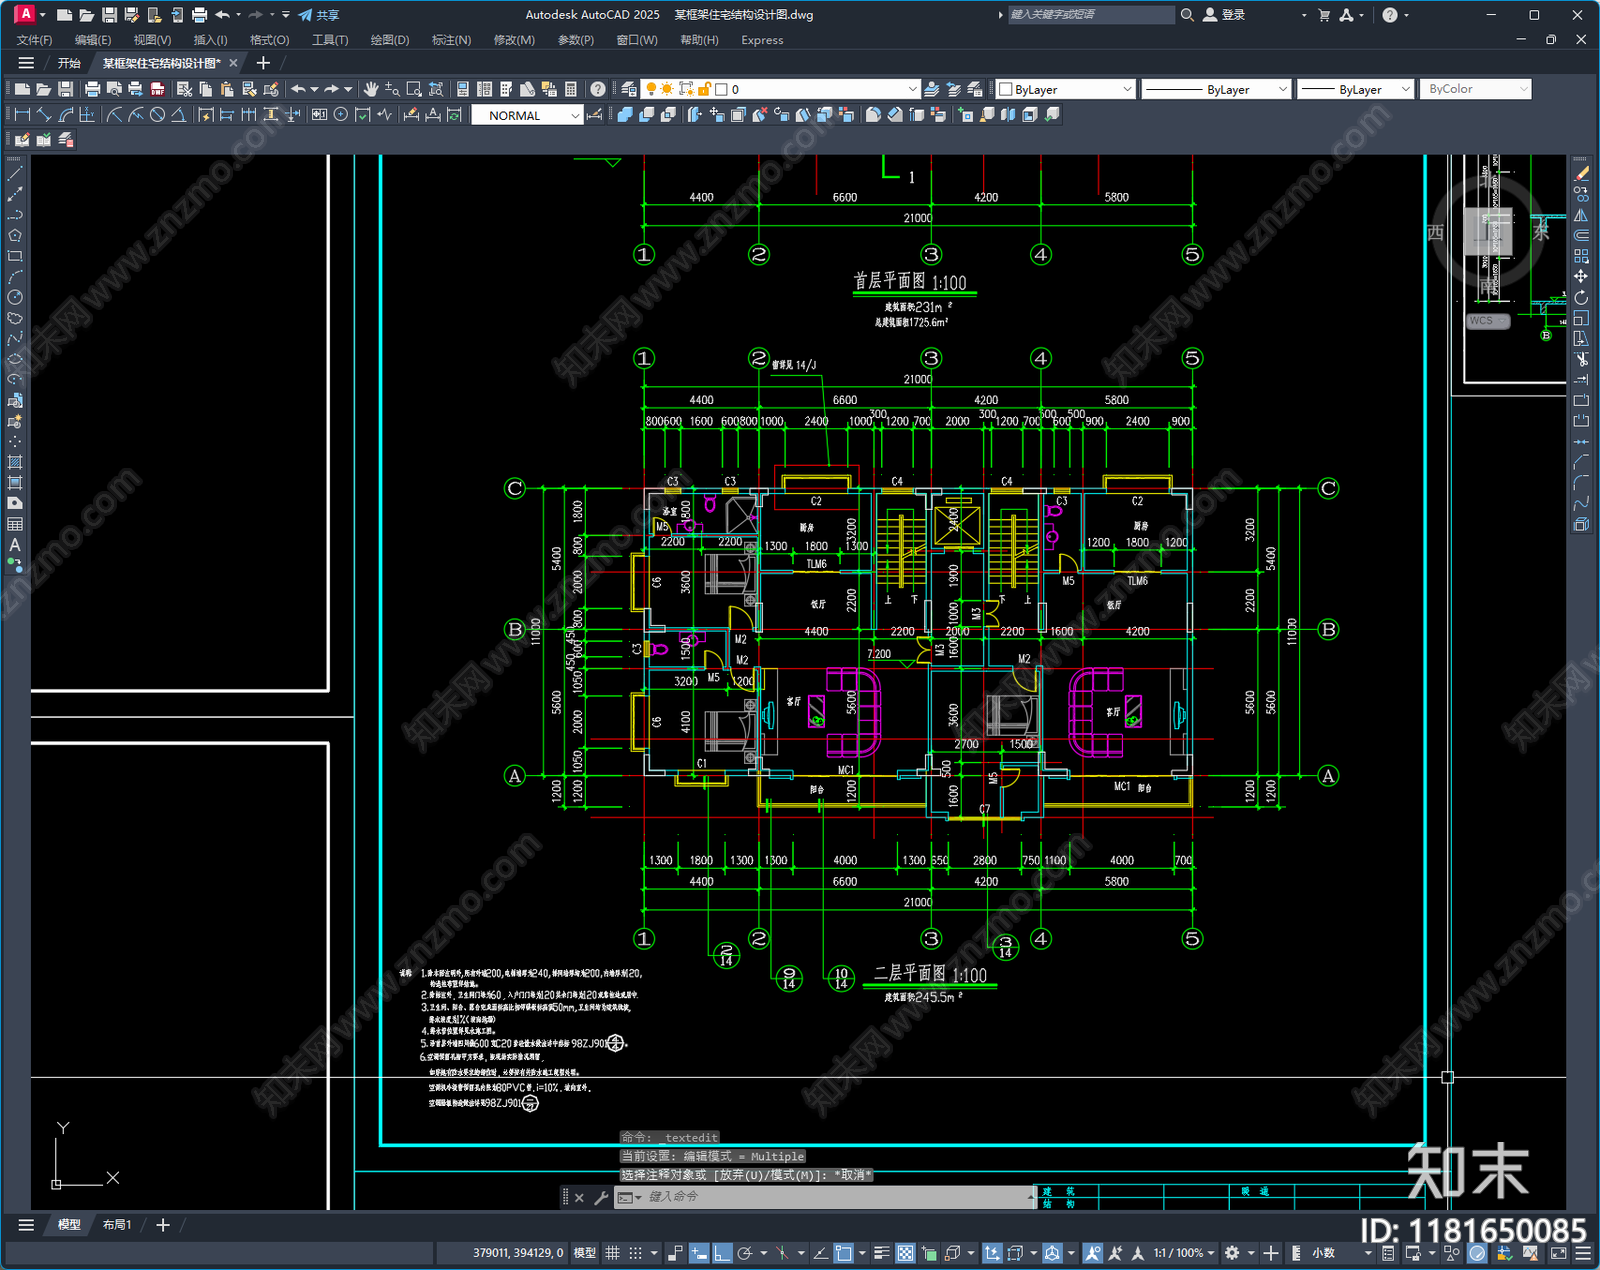Viewport: 1600px width, 1270px height.
Task: Toggle polar tracking in status bar
Action: [x=744, y=1253]
